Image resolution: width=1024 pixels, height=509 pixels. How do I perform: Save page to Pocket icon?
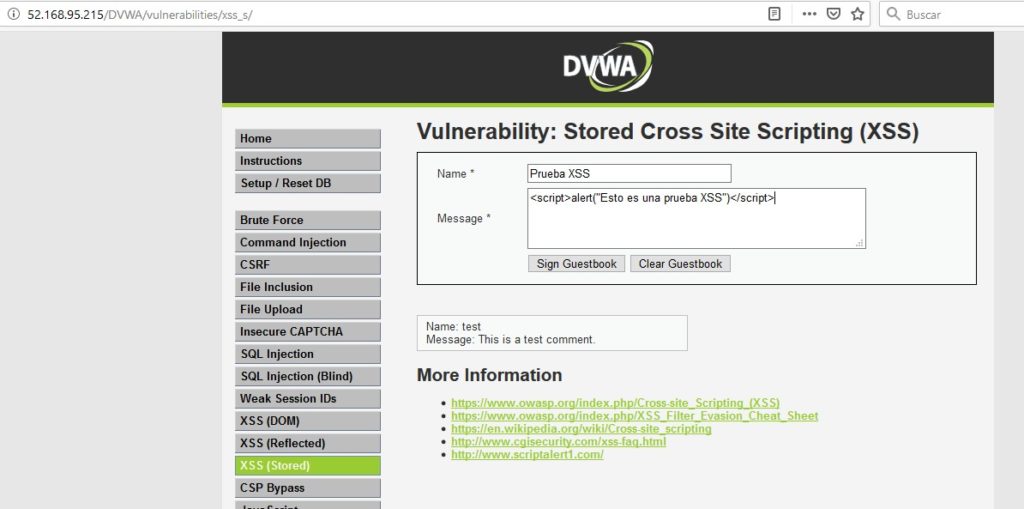click(833, 14)
